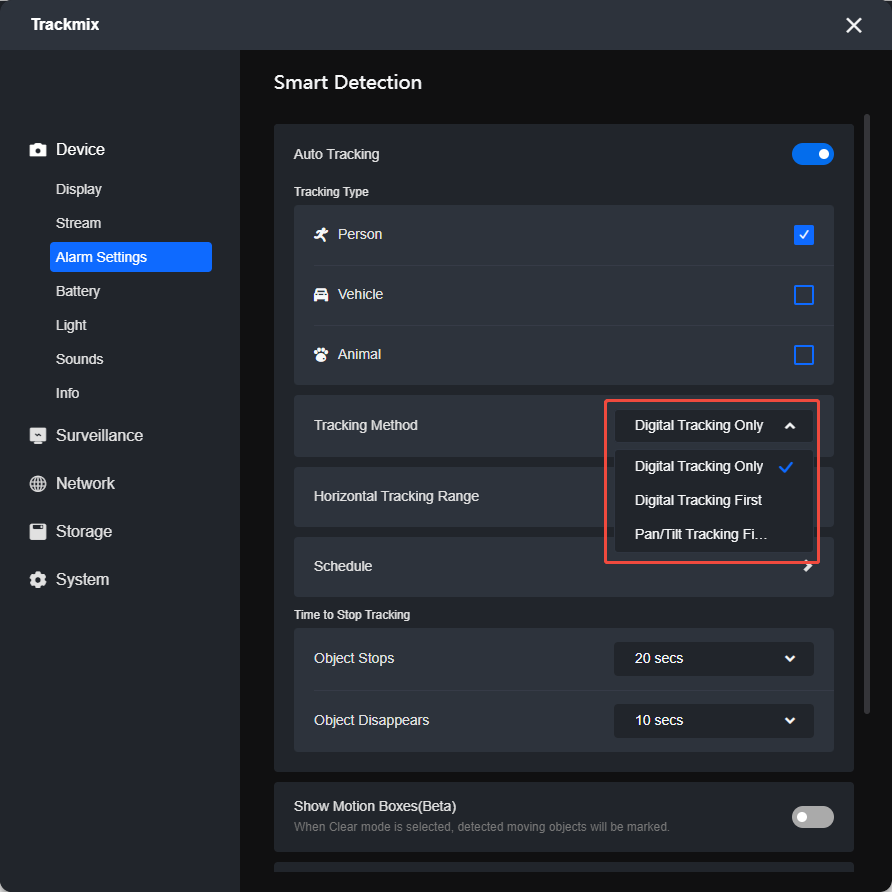
Task: Open the Sounds settings page
Action: point(80,360)
